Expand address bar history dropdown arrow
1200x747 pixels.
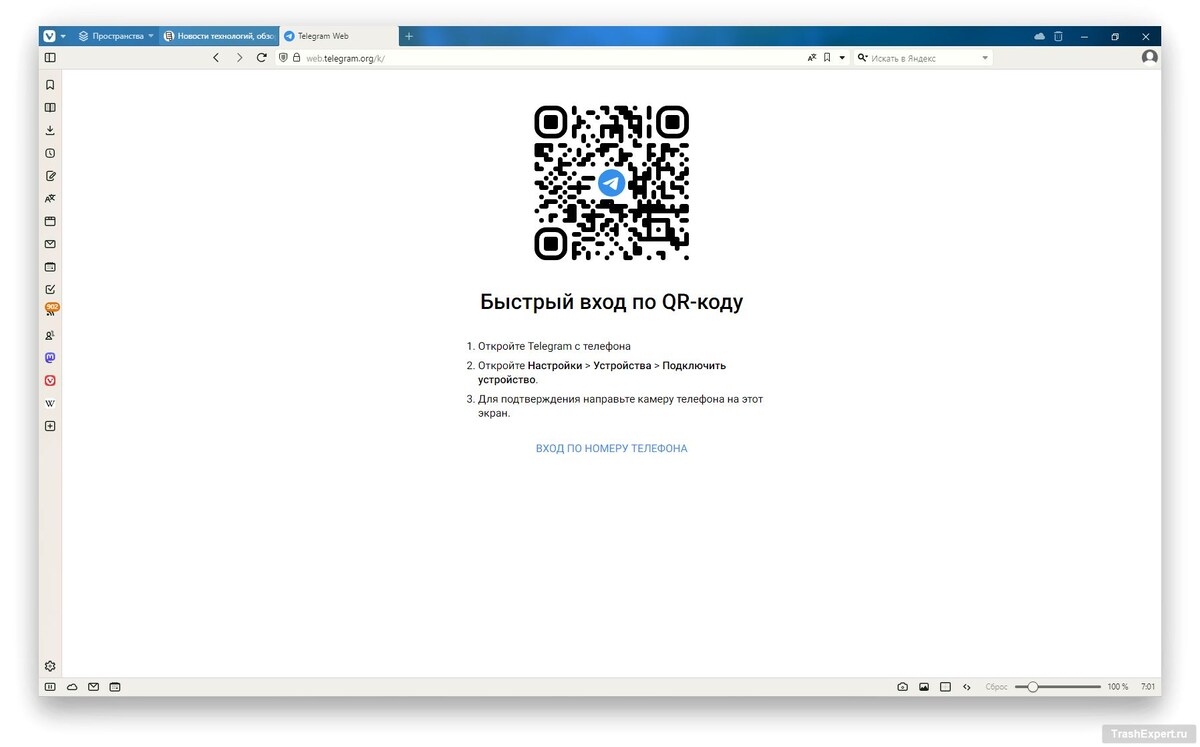tap(842, 58)
